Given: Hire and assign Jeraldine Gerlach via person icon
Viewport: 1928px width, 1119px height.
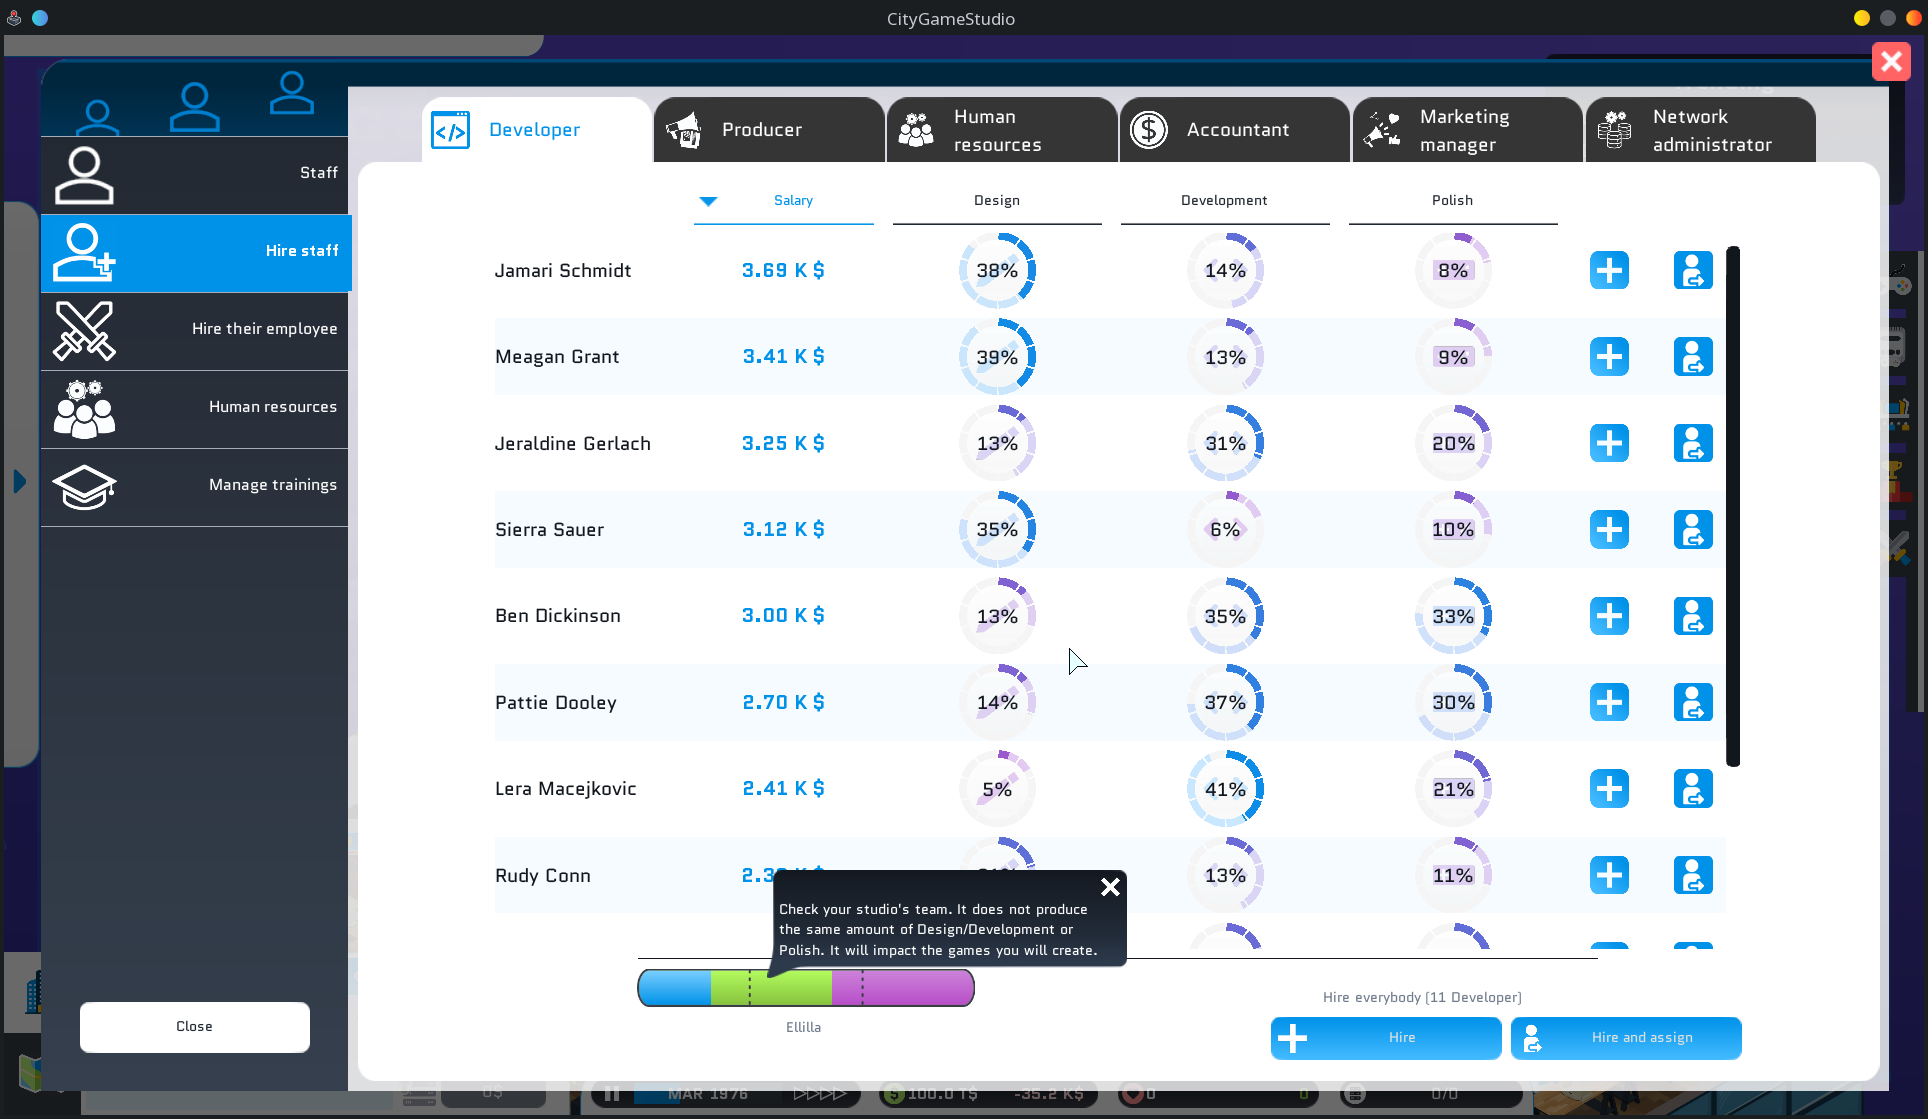Looking at the screenshot, I should (1693, 443).
